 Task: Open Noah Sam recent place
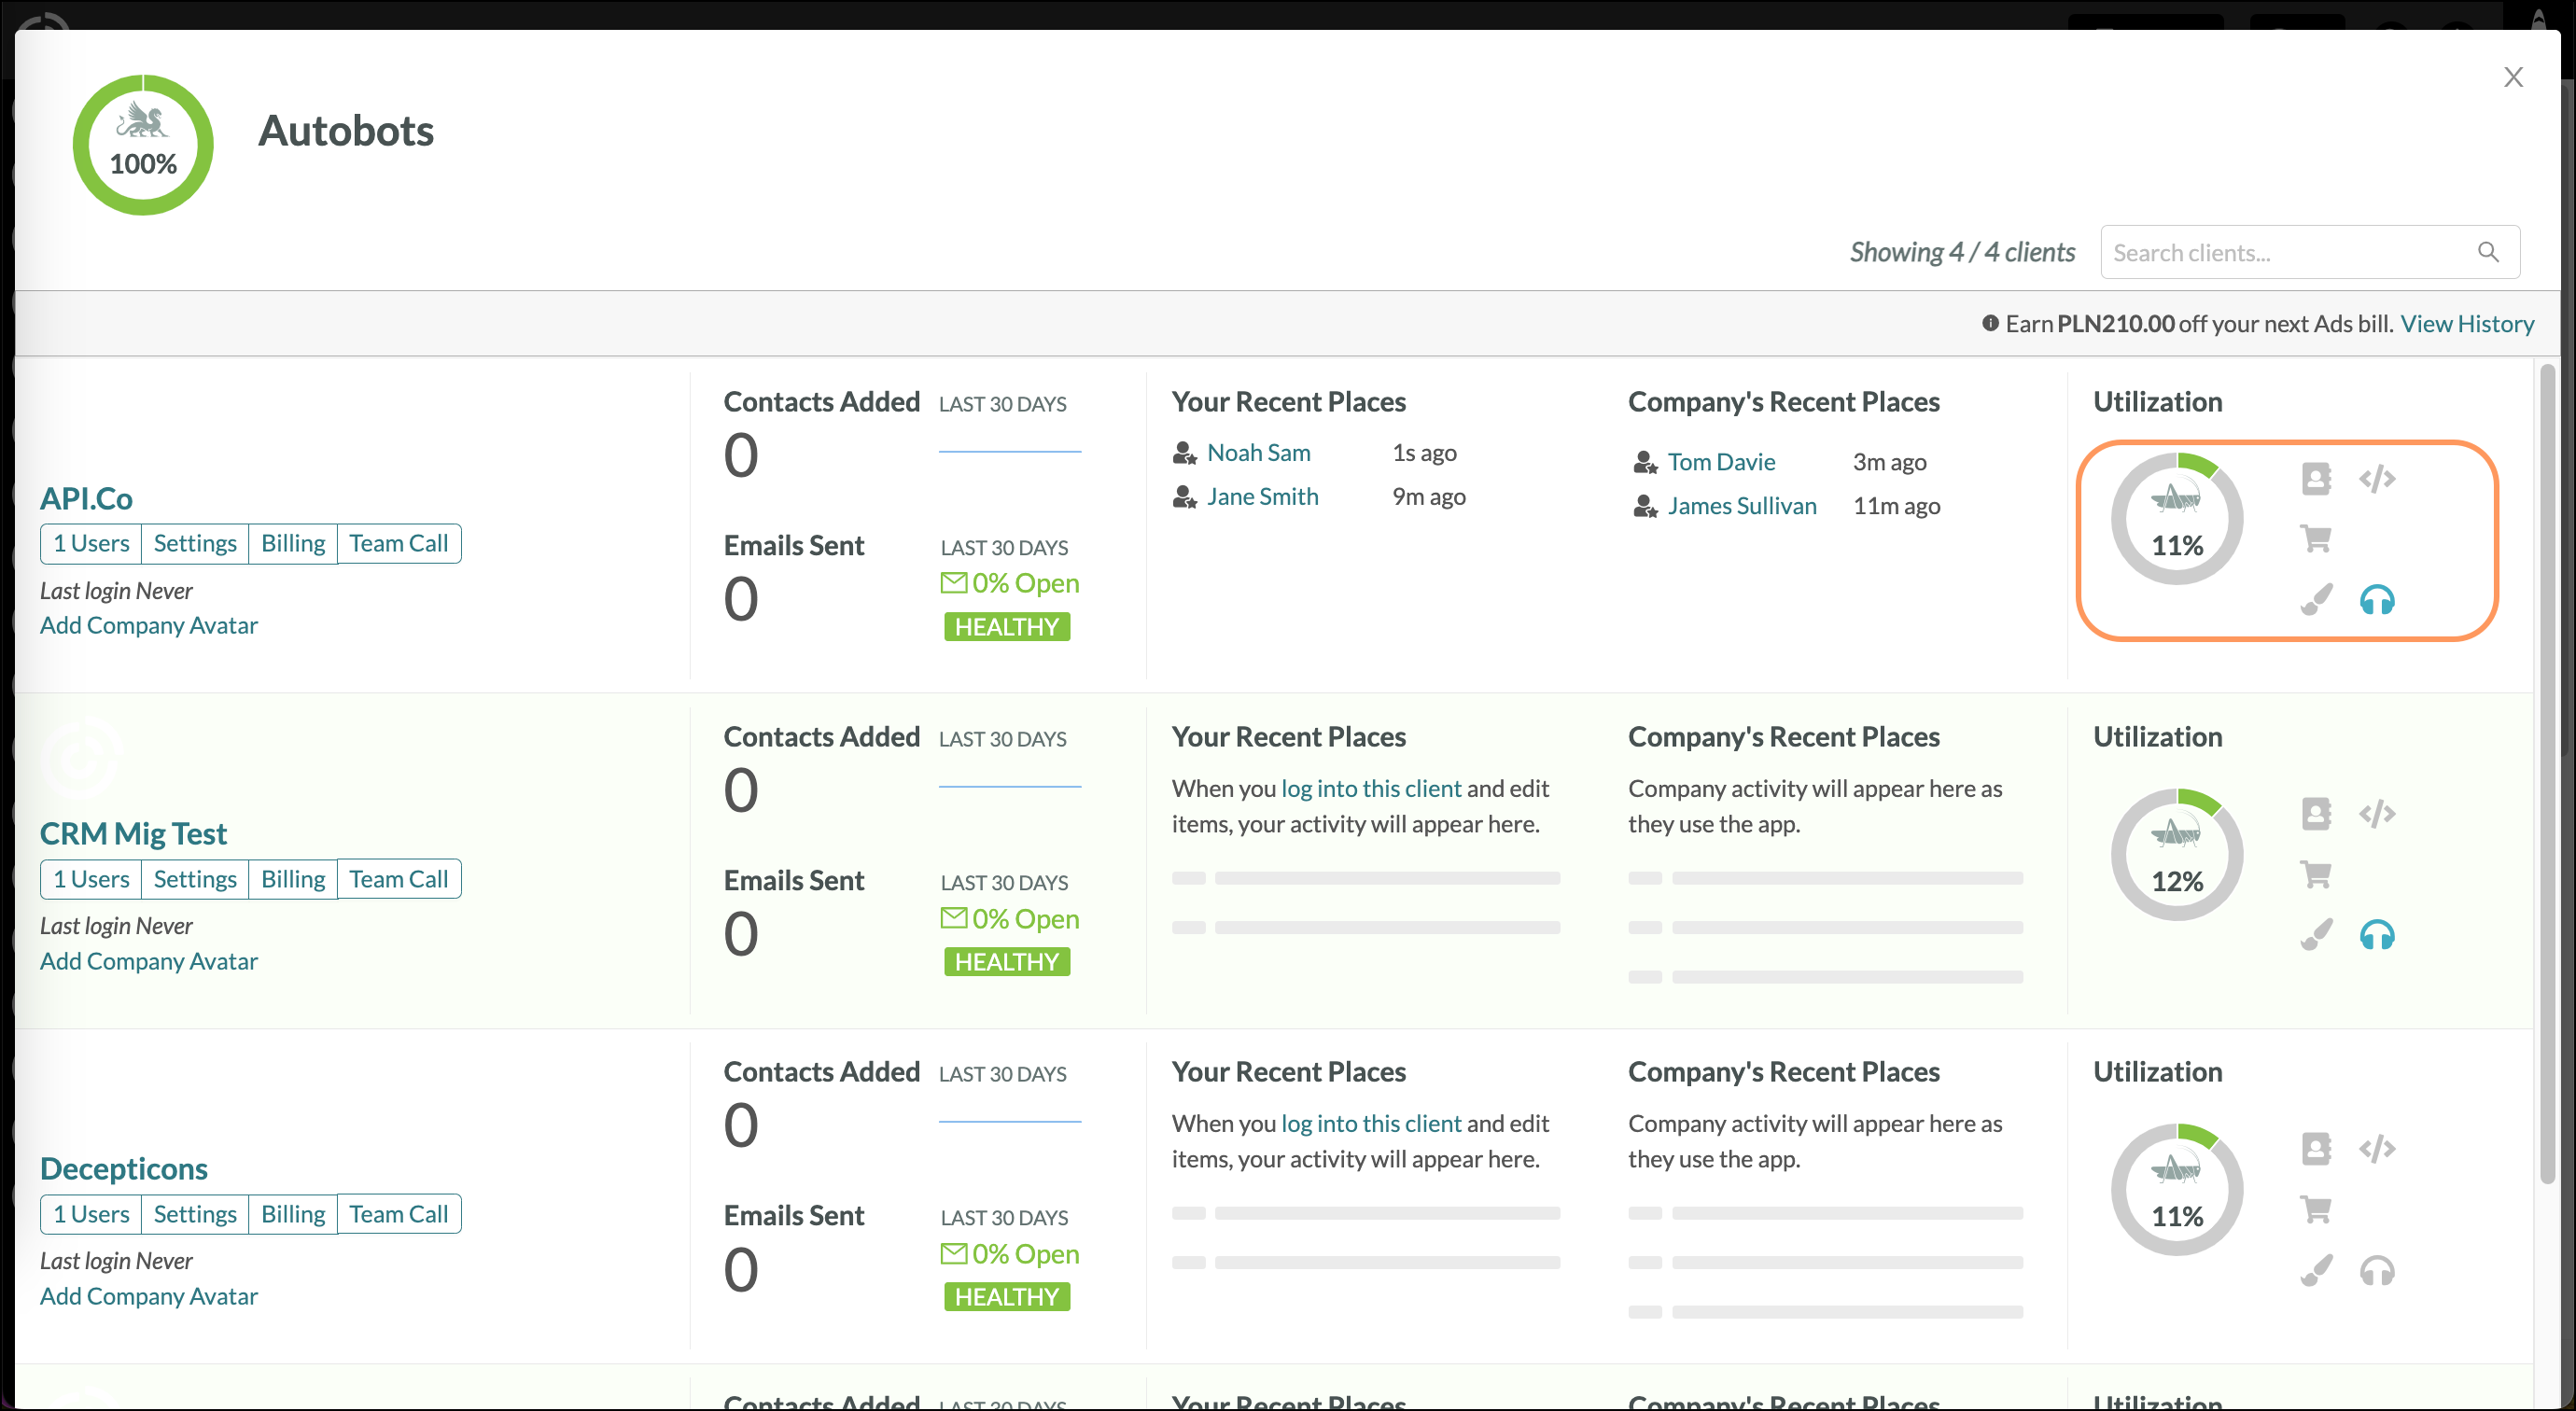pos(1259,453)
